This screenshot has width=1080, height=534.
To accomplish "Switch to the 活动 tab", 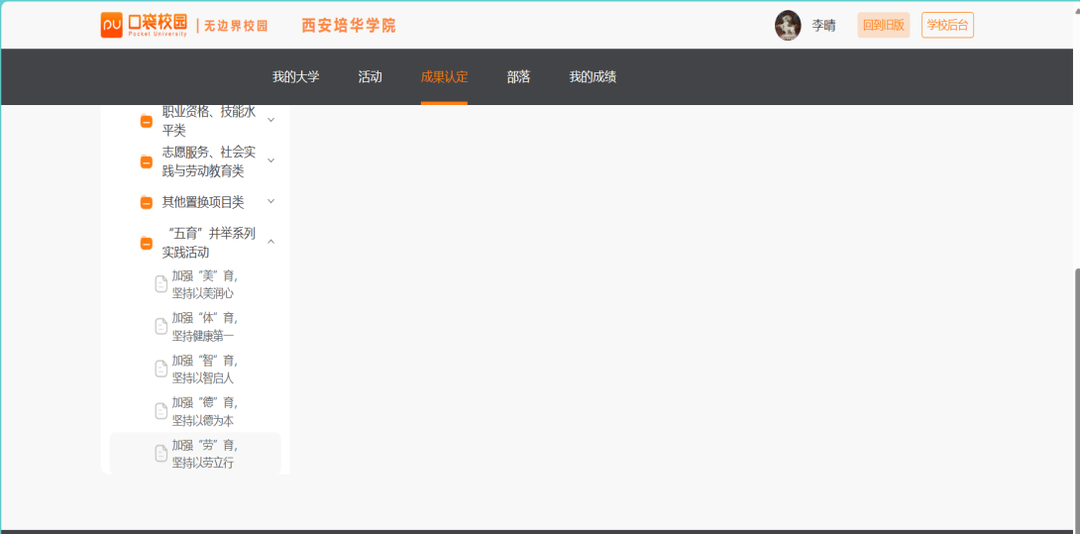I will pyautogui.click(x=370, y=77).
